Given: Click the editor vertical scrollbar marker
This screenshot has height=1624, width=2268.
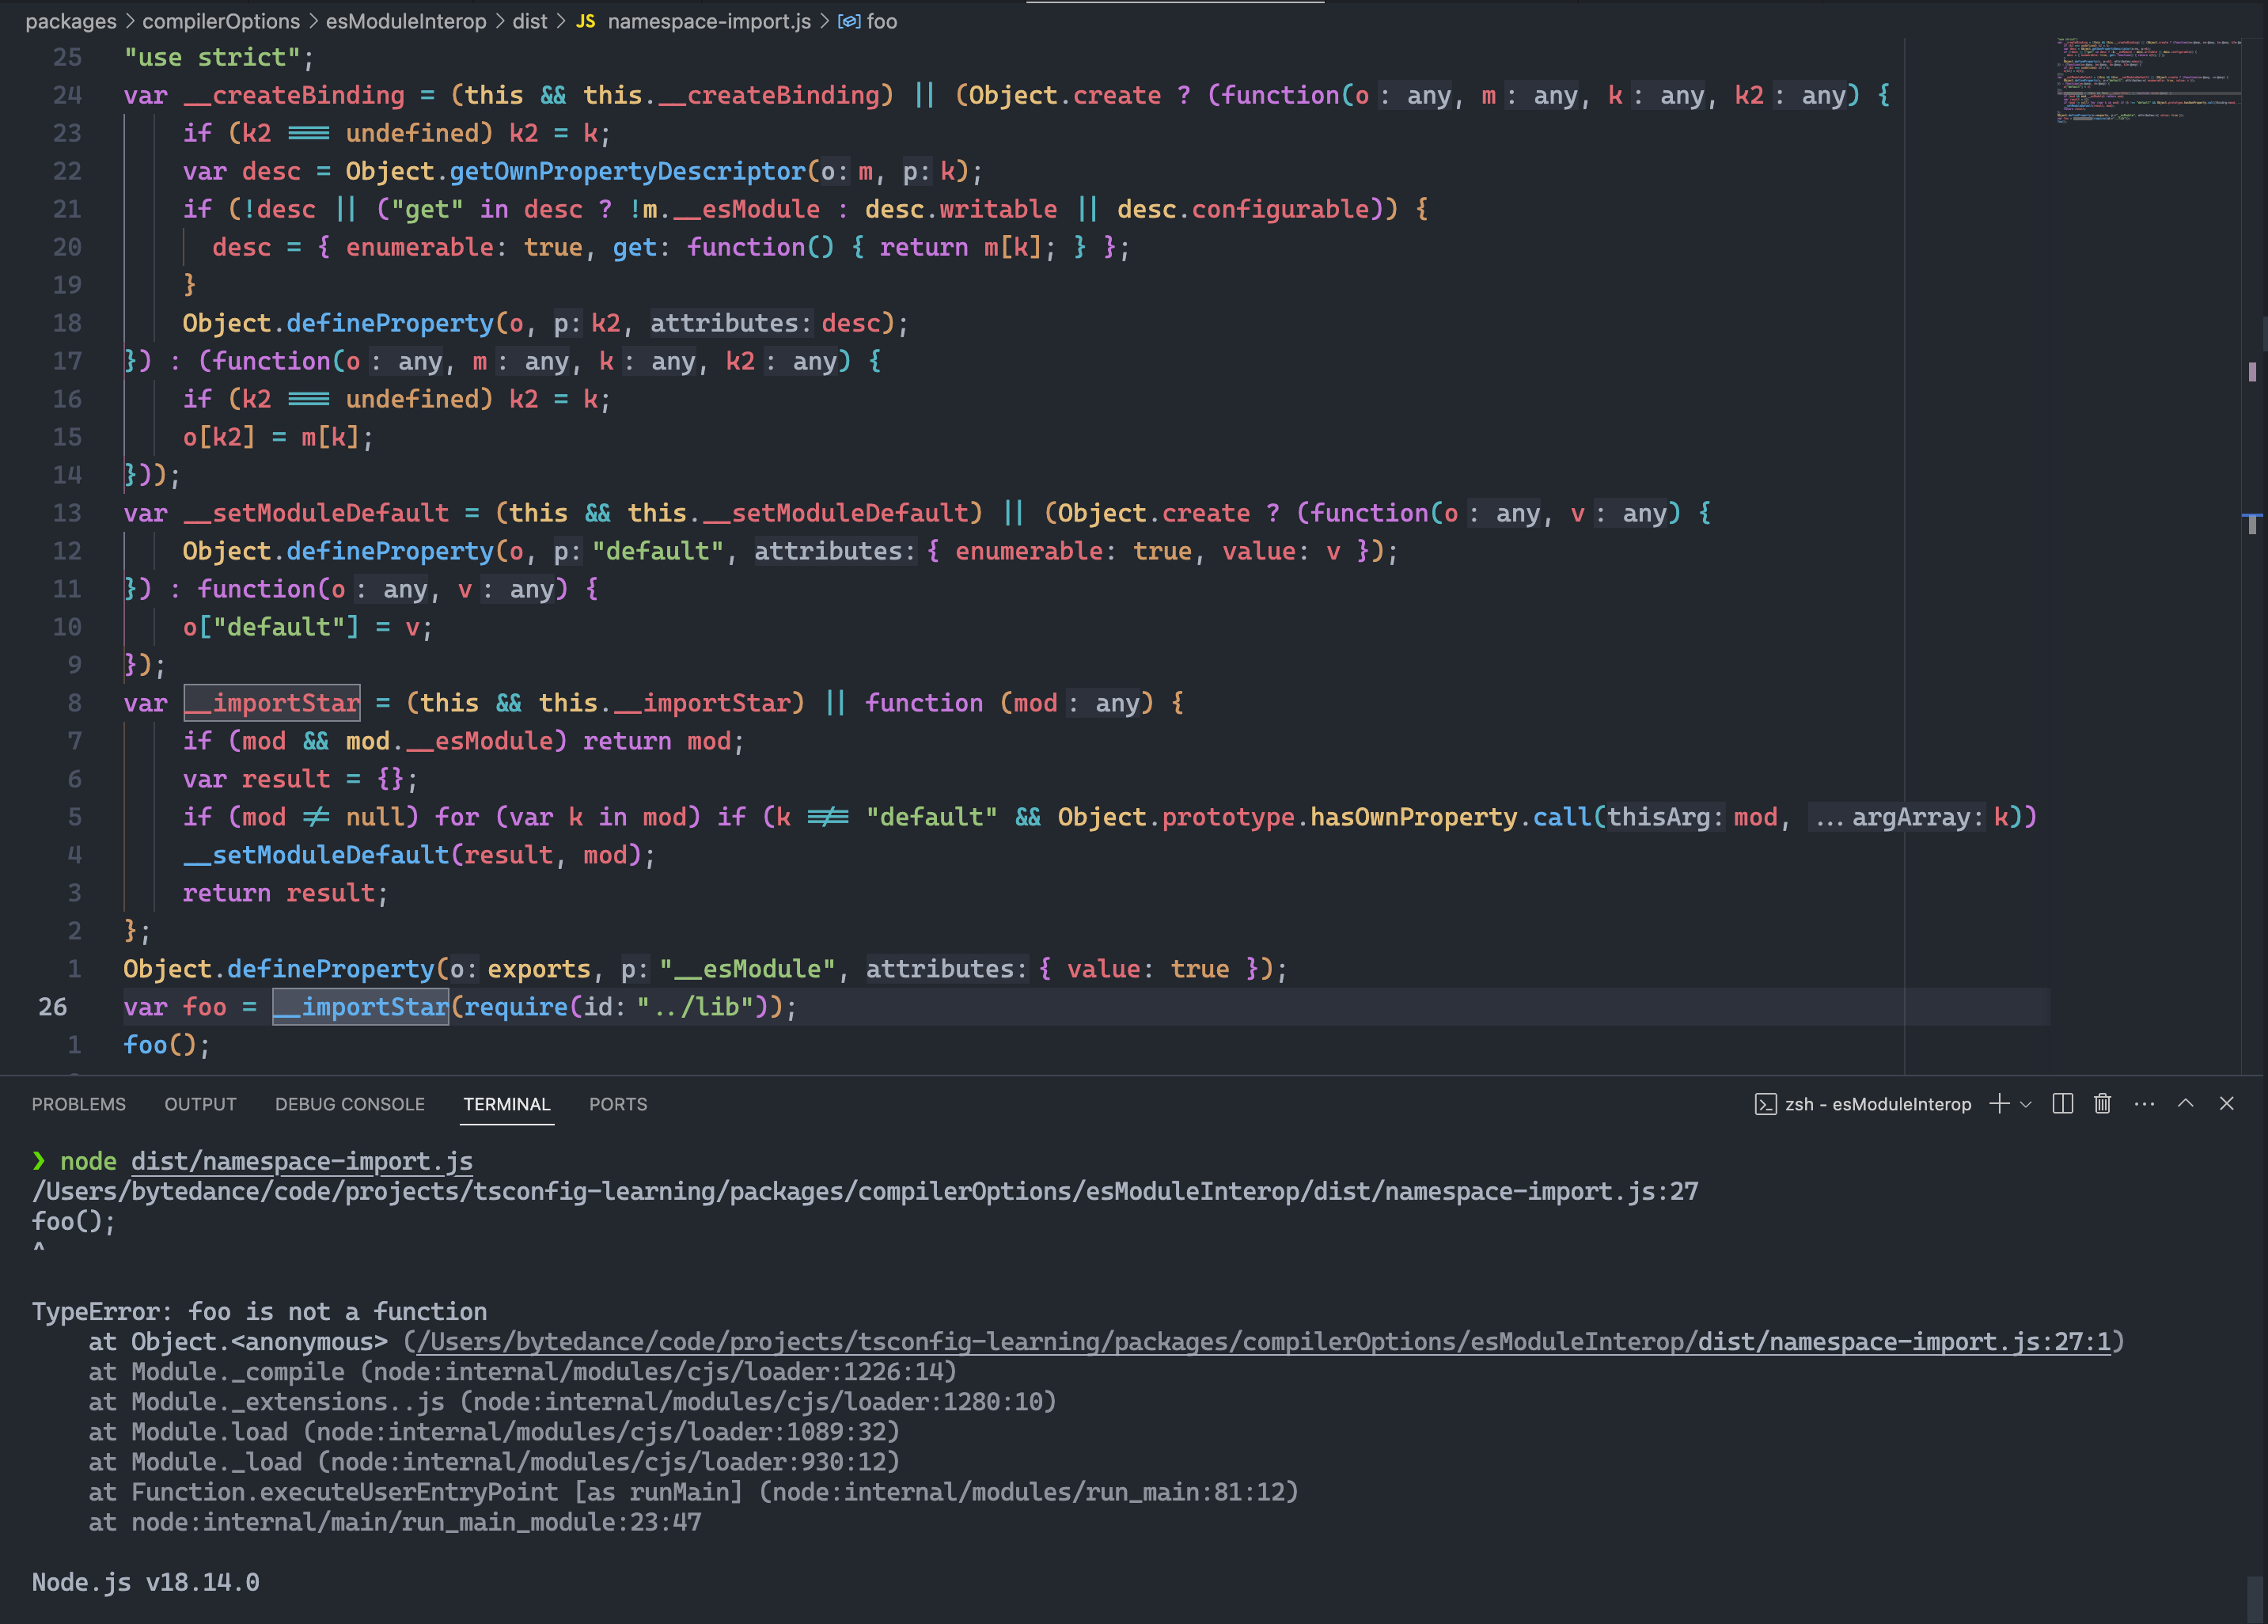Looking at the screenshot, I should (x=2252, y=372).
